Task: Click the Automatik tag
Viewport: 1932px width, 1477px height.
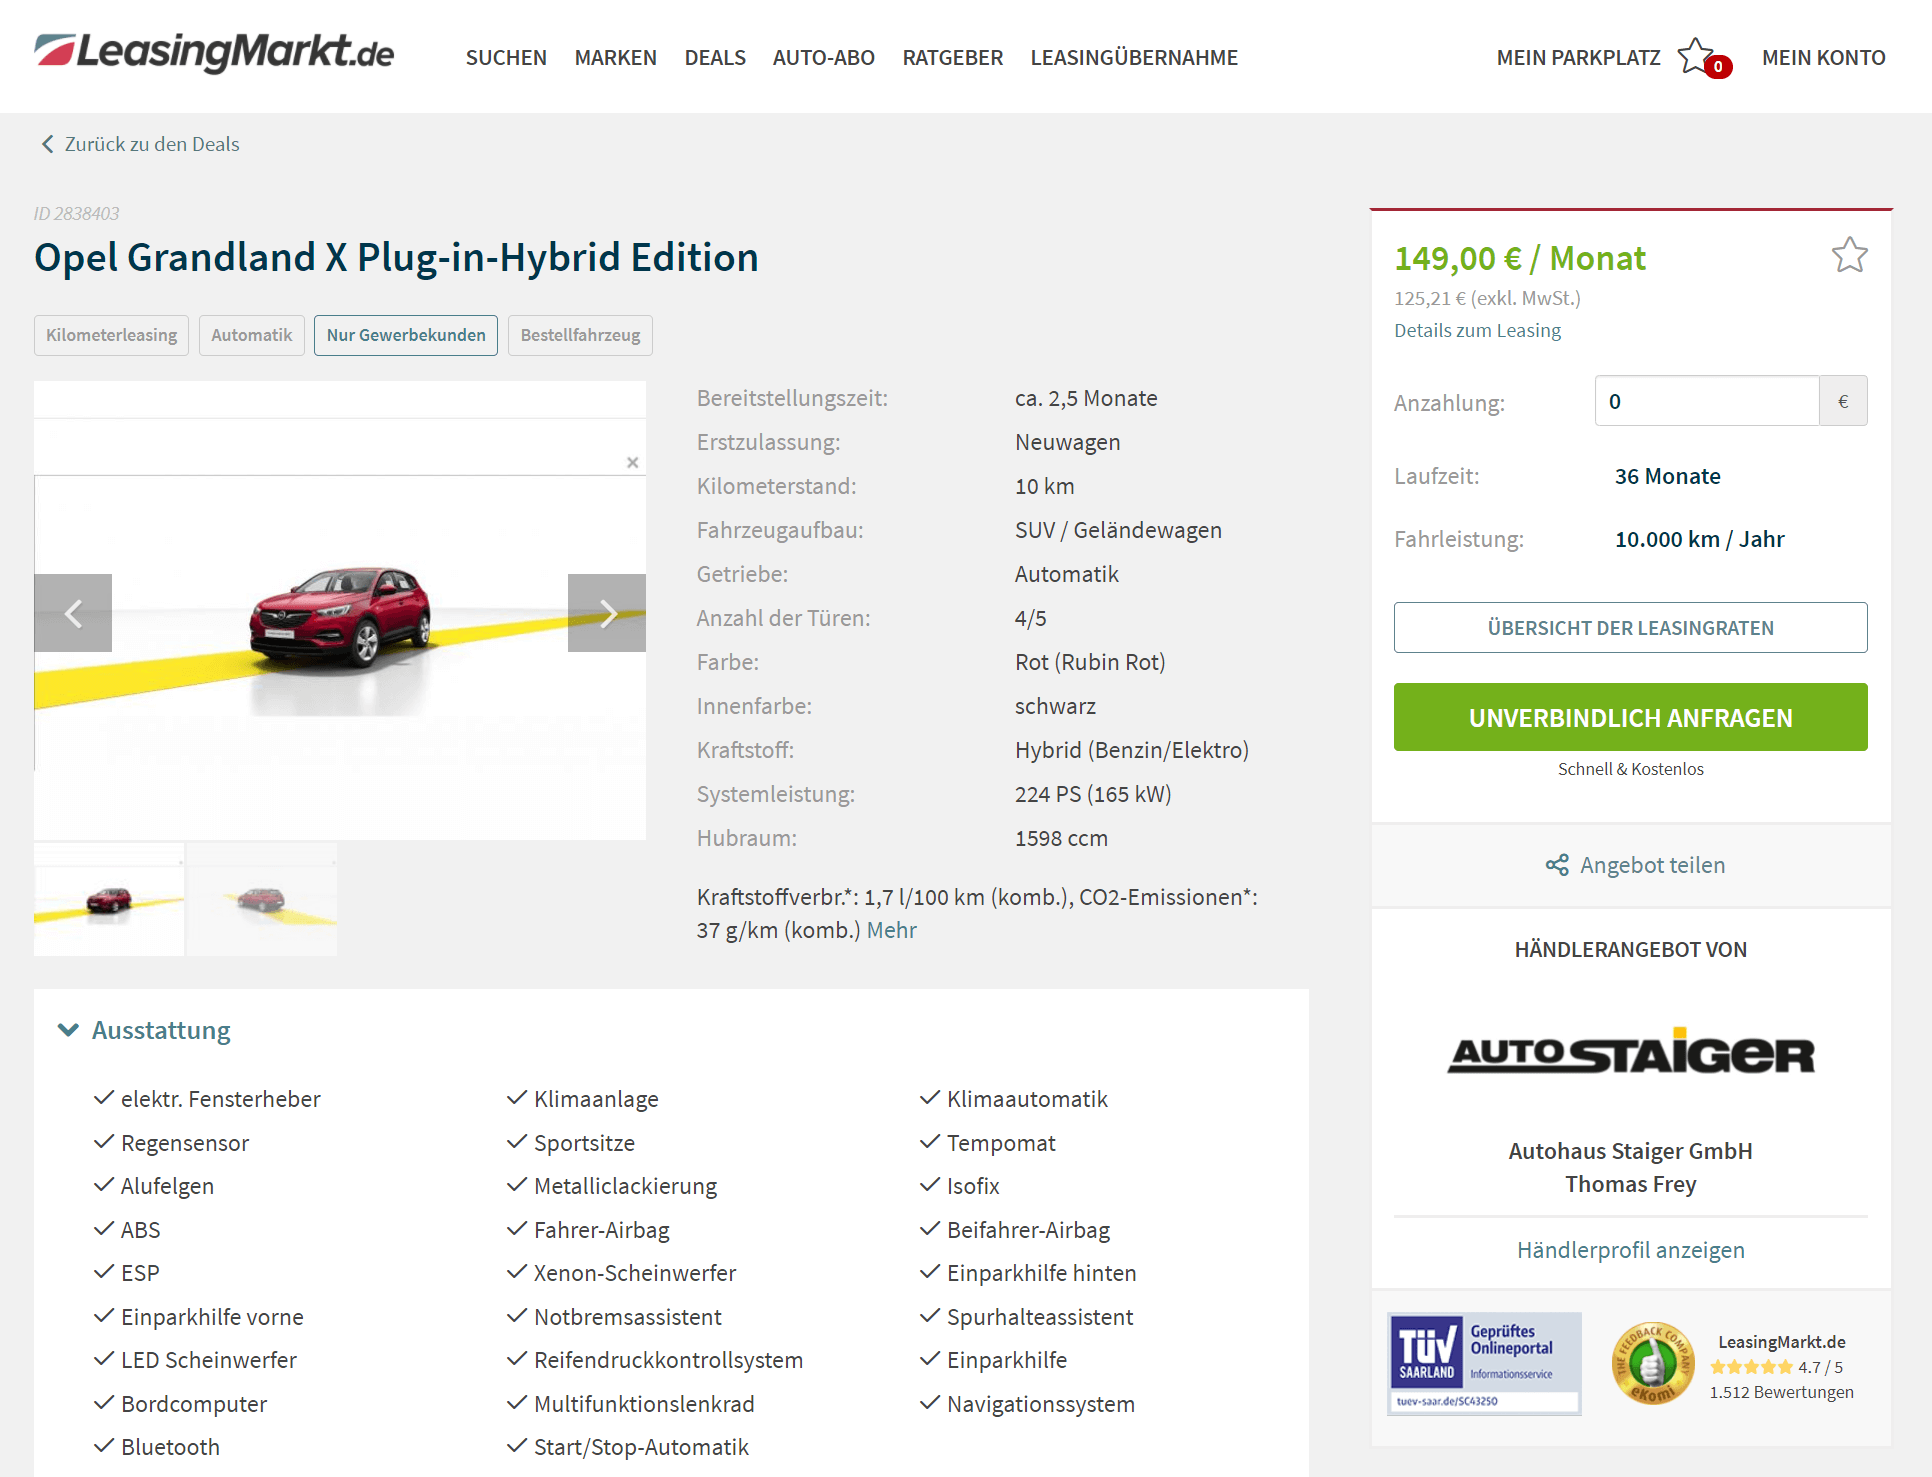Action: coord(251,335)
